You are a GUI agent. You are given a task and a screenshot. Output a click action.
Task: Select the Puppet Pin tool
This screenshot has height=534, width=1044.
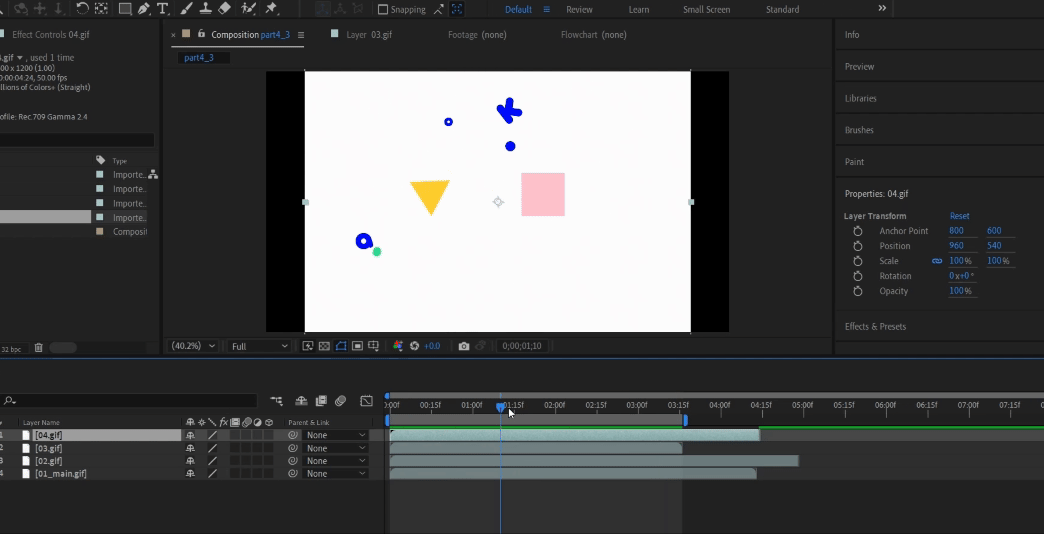point(271,9)
